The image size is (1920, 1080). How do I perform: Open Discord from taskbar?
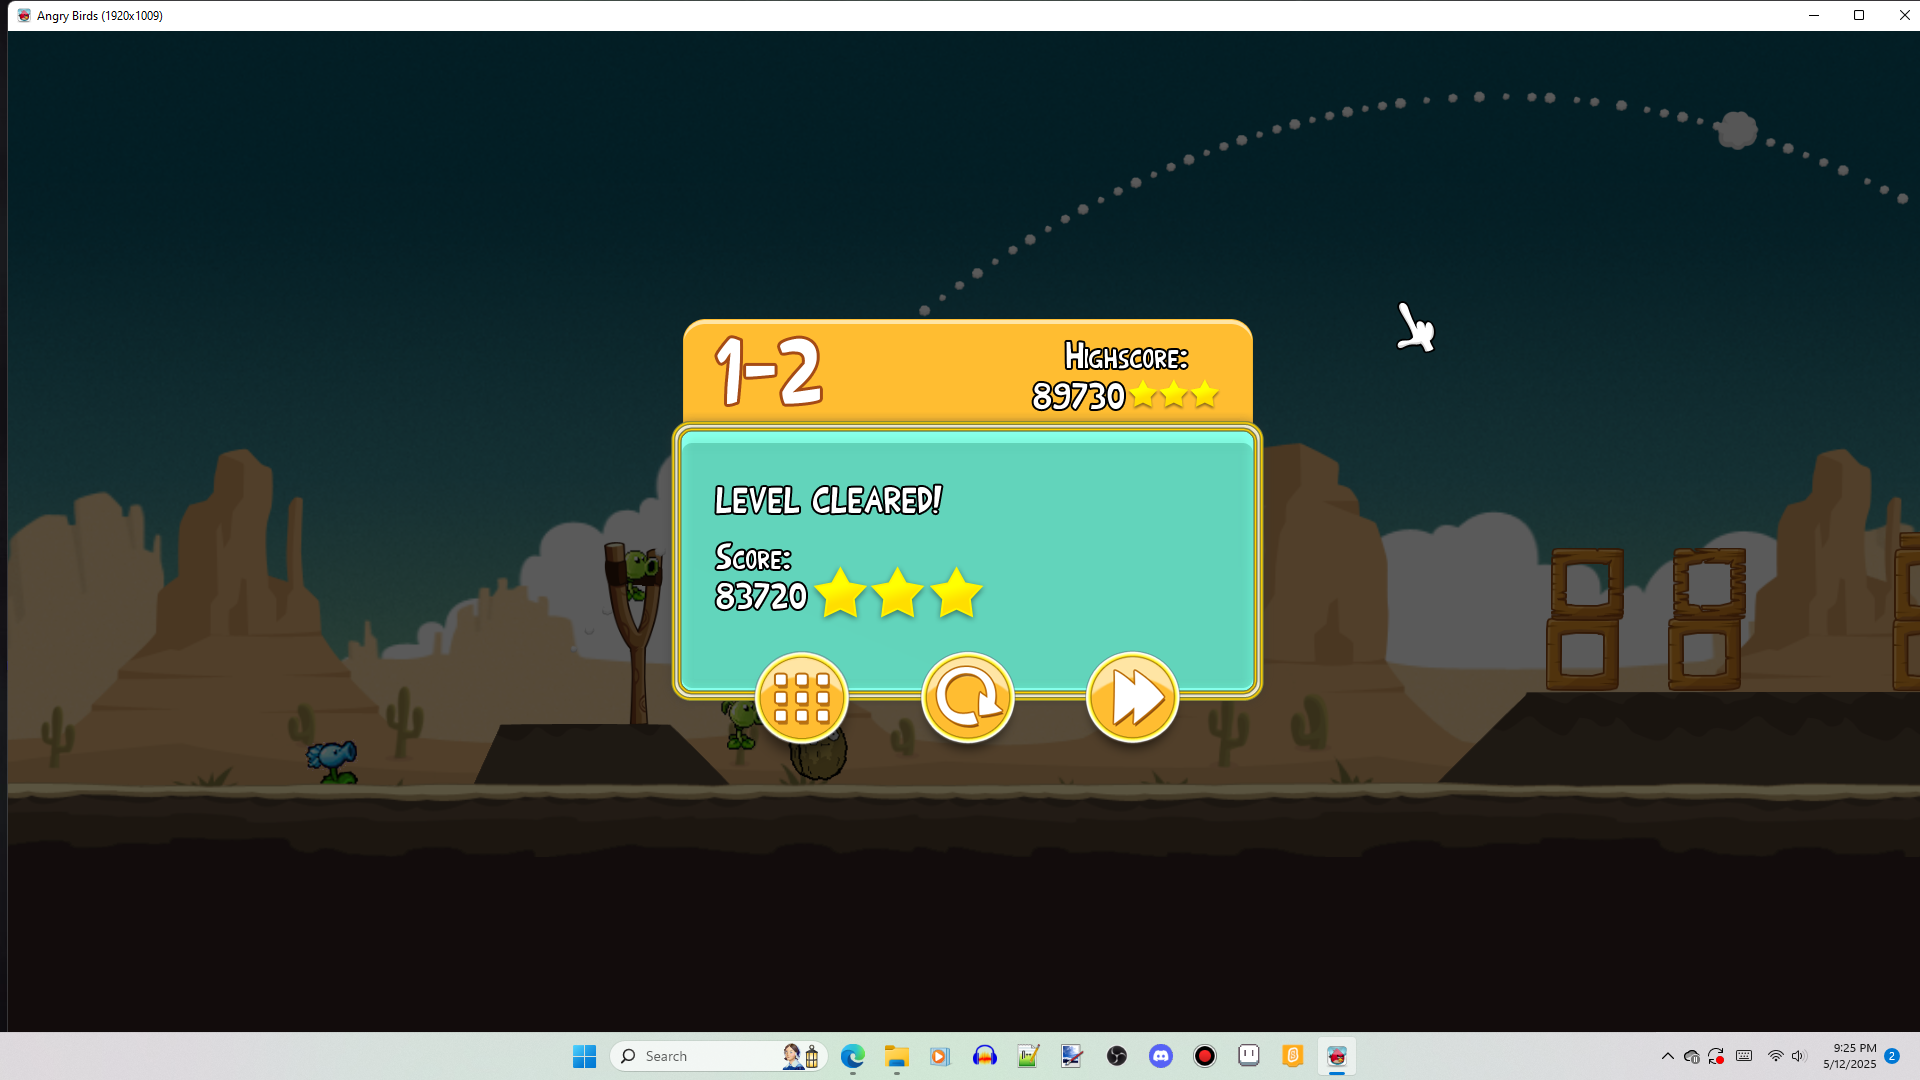point(1161,1056)
